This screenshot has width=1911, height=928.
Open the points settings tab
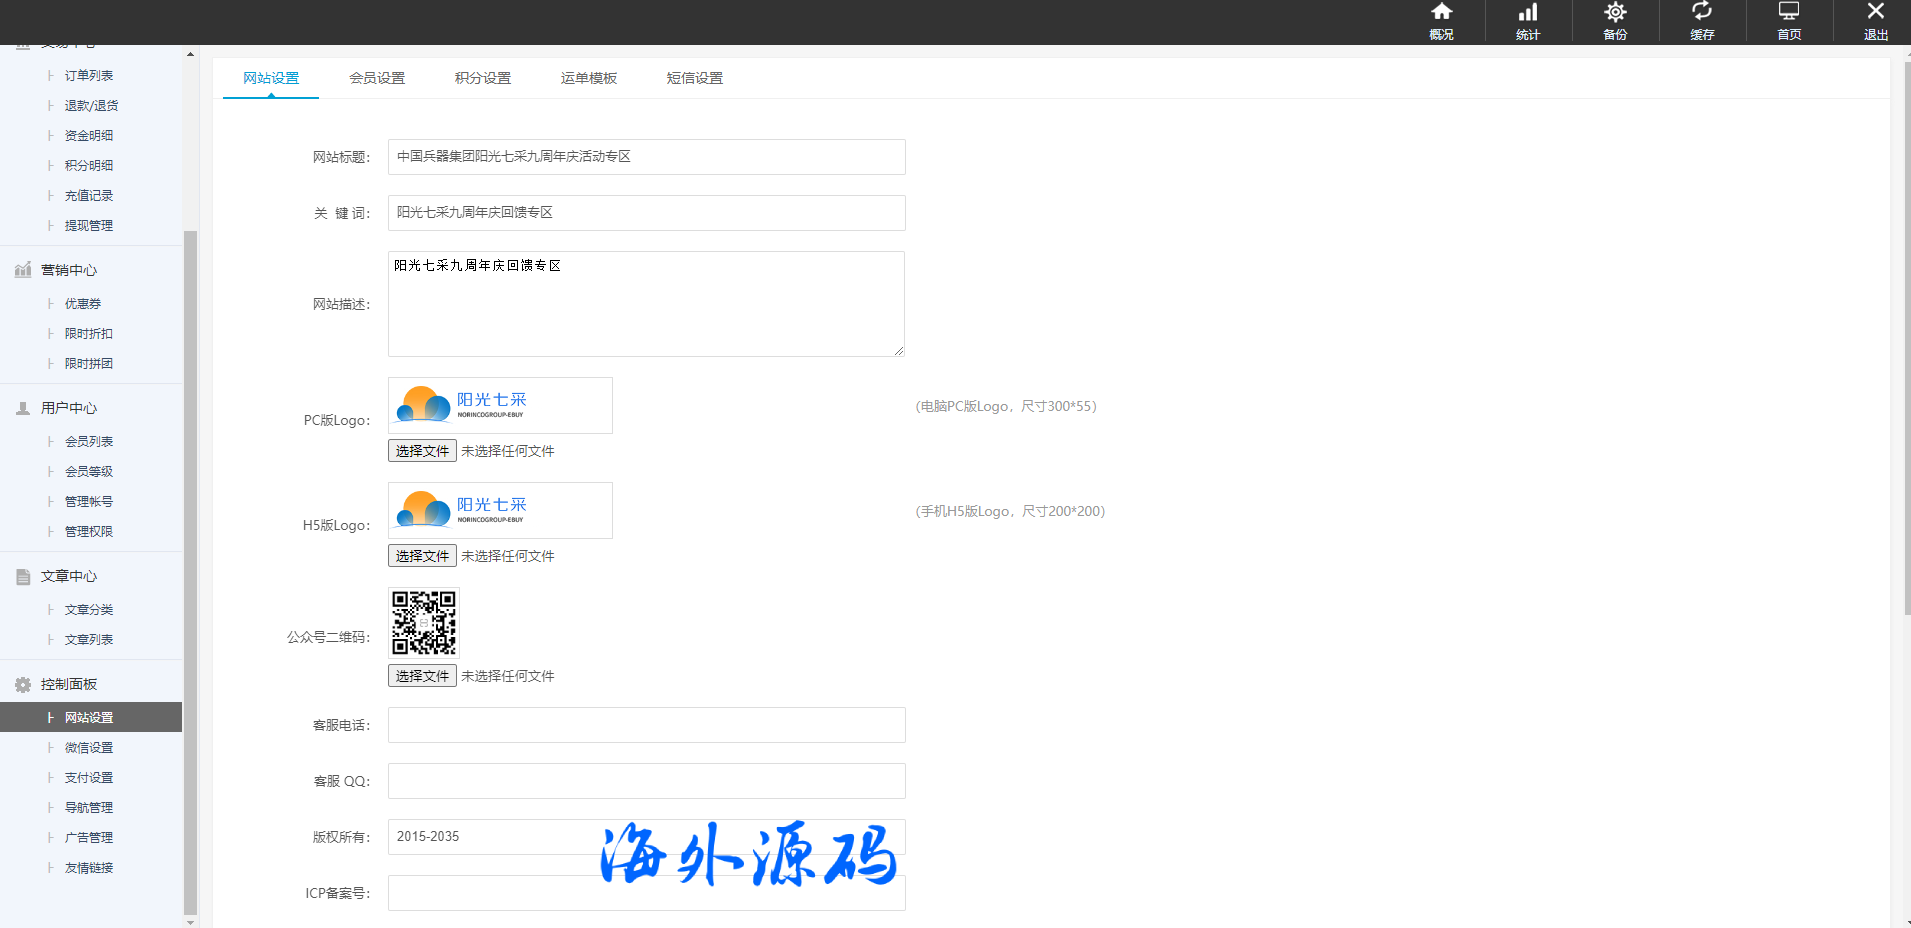coord(483,78)
